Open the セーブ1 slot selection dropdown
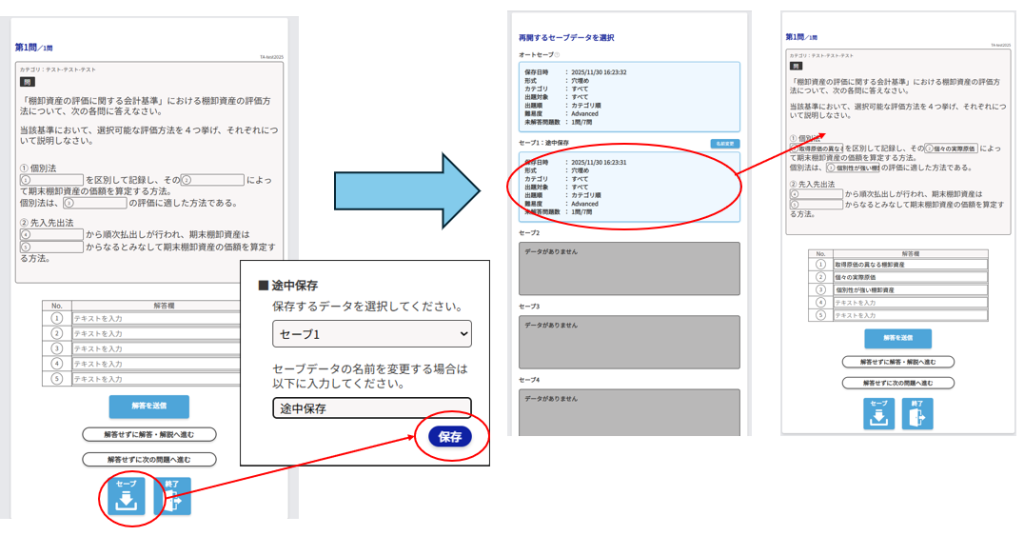1024x536 pixels. 371,333
